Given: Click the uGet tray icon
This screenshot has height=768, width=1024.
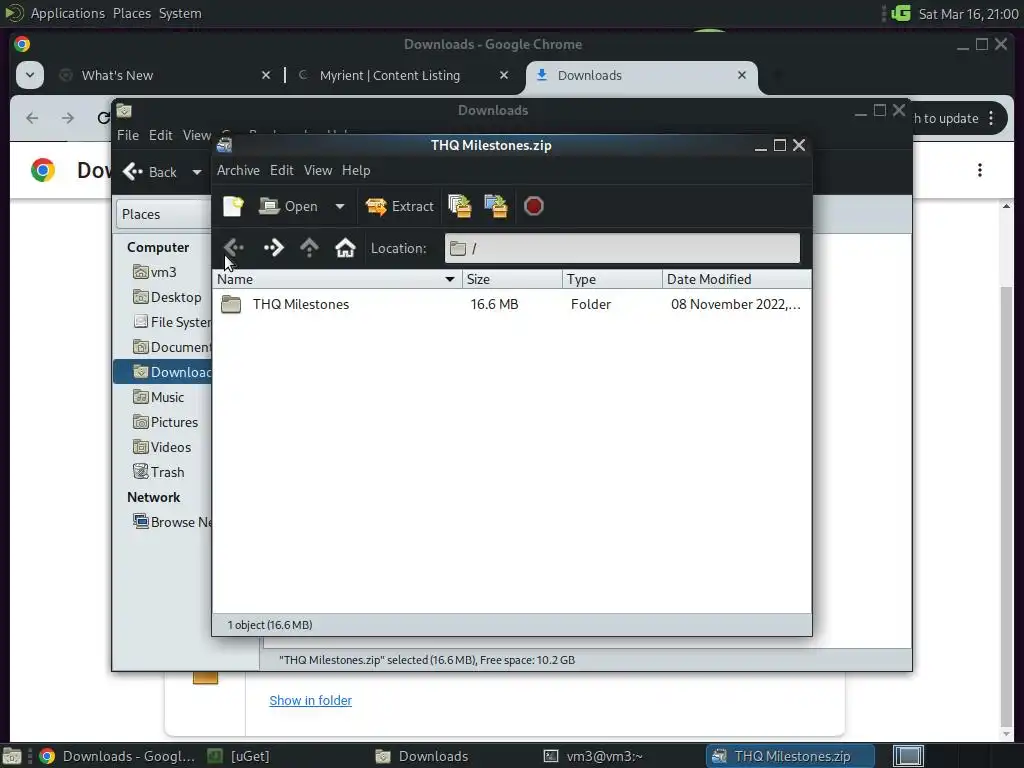Looking at the screenshot, I should (x=901, y=14).
